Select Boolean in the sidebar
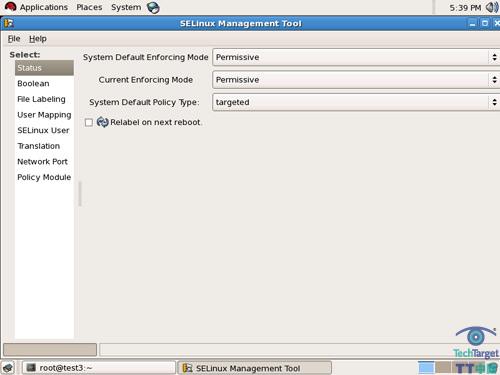Viewport: 500px width, 375px height. (x=44, y=84)
